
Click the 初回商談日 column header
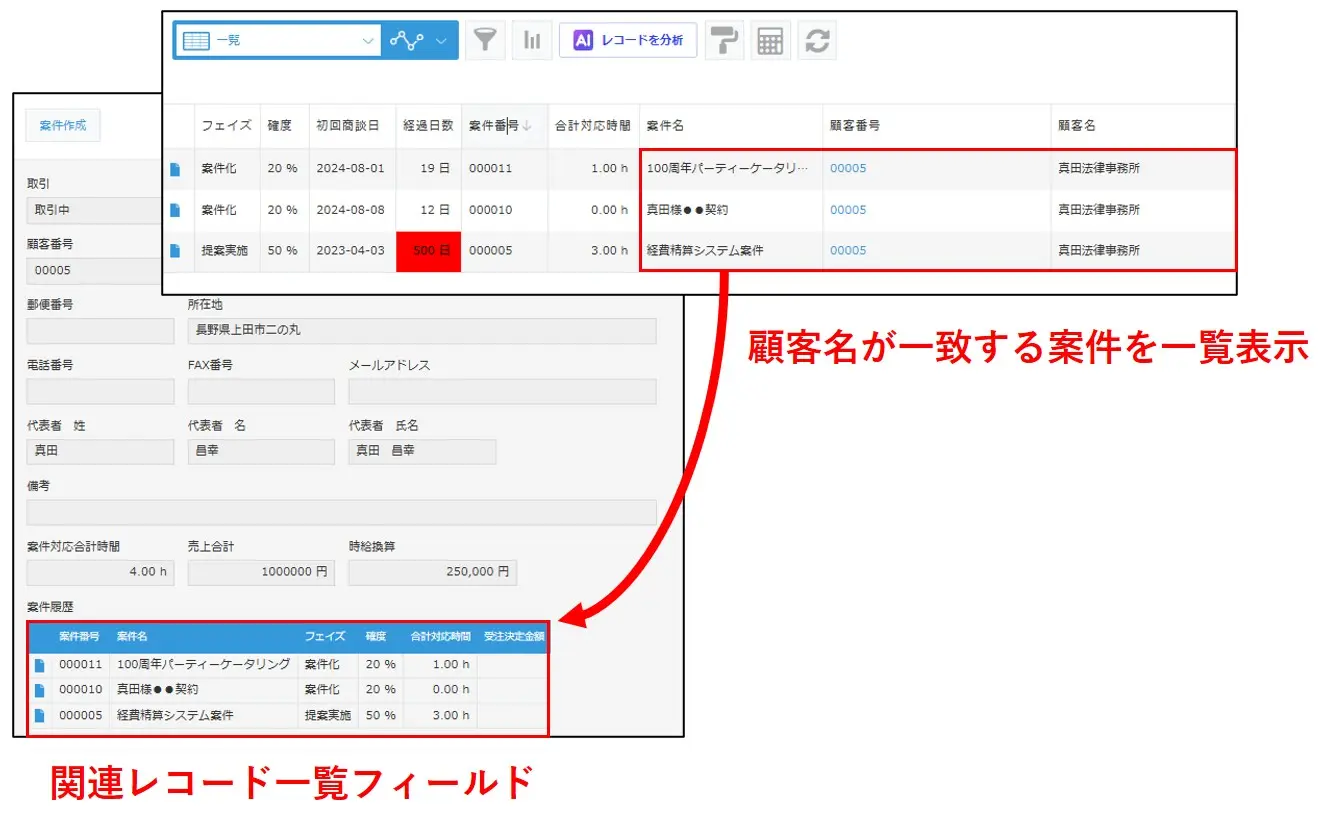click(347, 126)
